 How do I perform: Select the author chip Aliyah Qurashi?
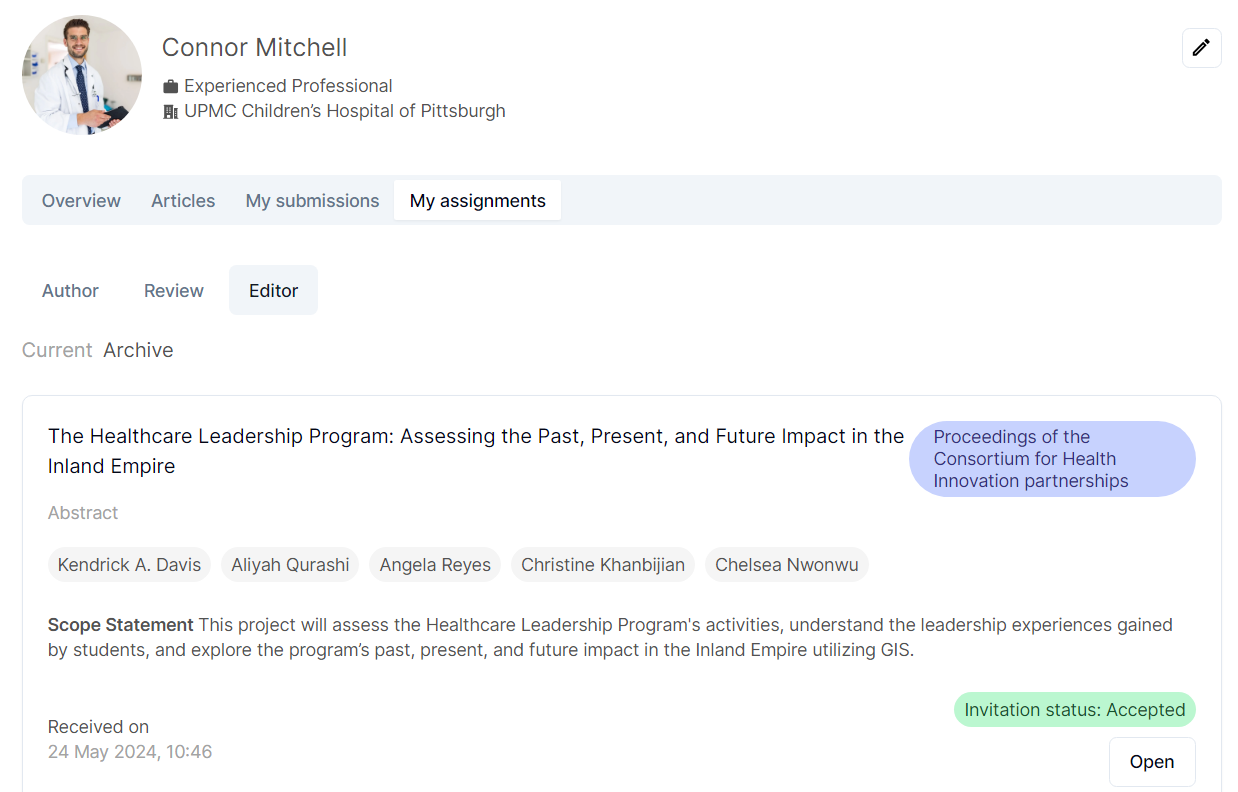(289, 564)
